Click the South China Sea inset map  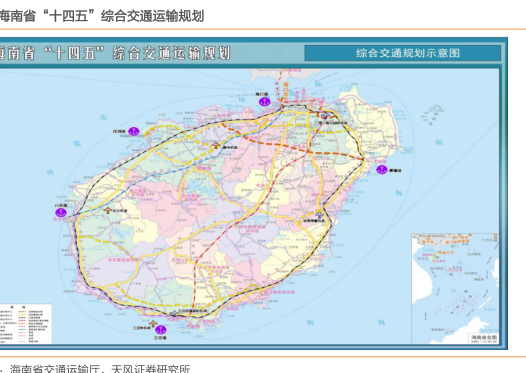pos(455,288)
